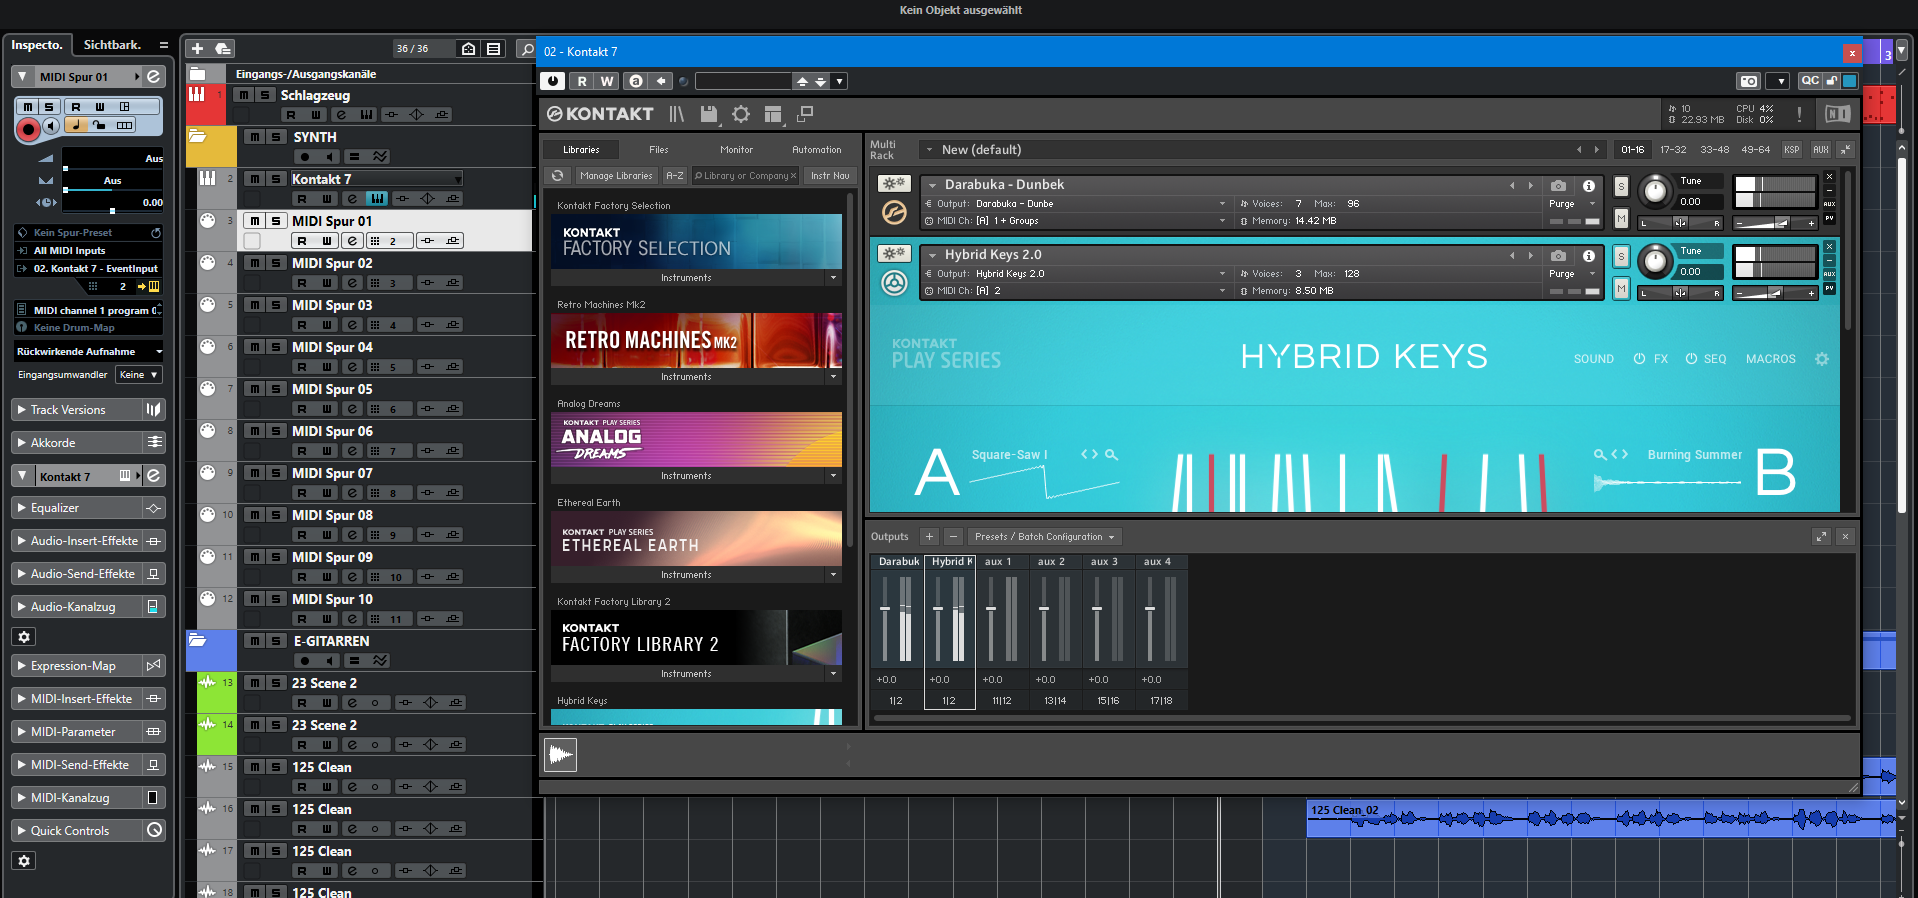The image size is (1918, 898).
Task: Click the A-Z sort button
Action: click(x=675, y=176)
